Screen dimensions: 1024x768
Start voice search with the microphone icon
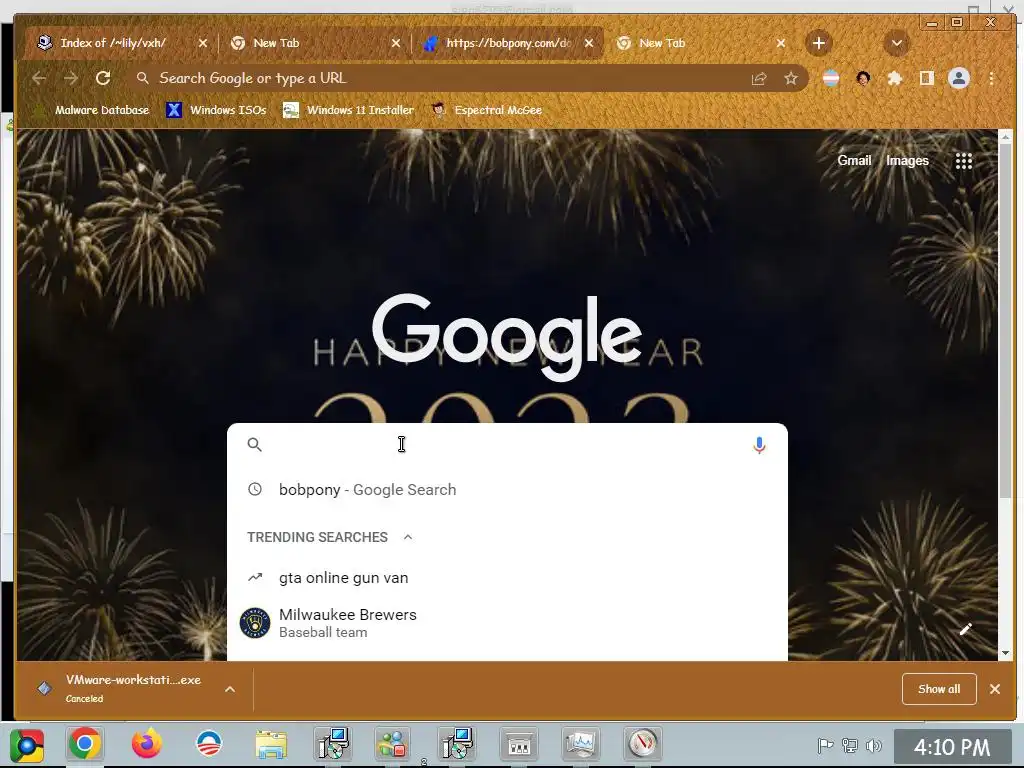coord(759,445)
